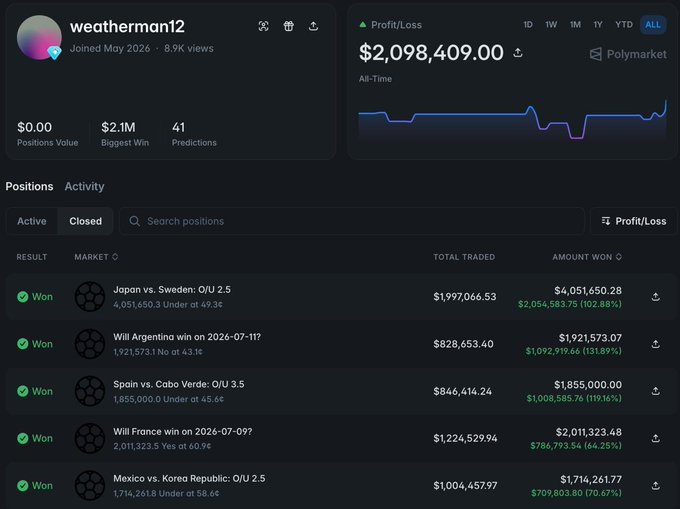The image size is (680, 509).
Task: Click soccer ball icon for Argentina market
Action: pos(90,344)
